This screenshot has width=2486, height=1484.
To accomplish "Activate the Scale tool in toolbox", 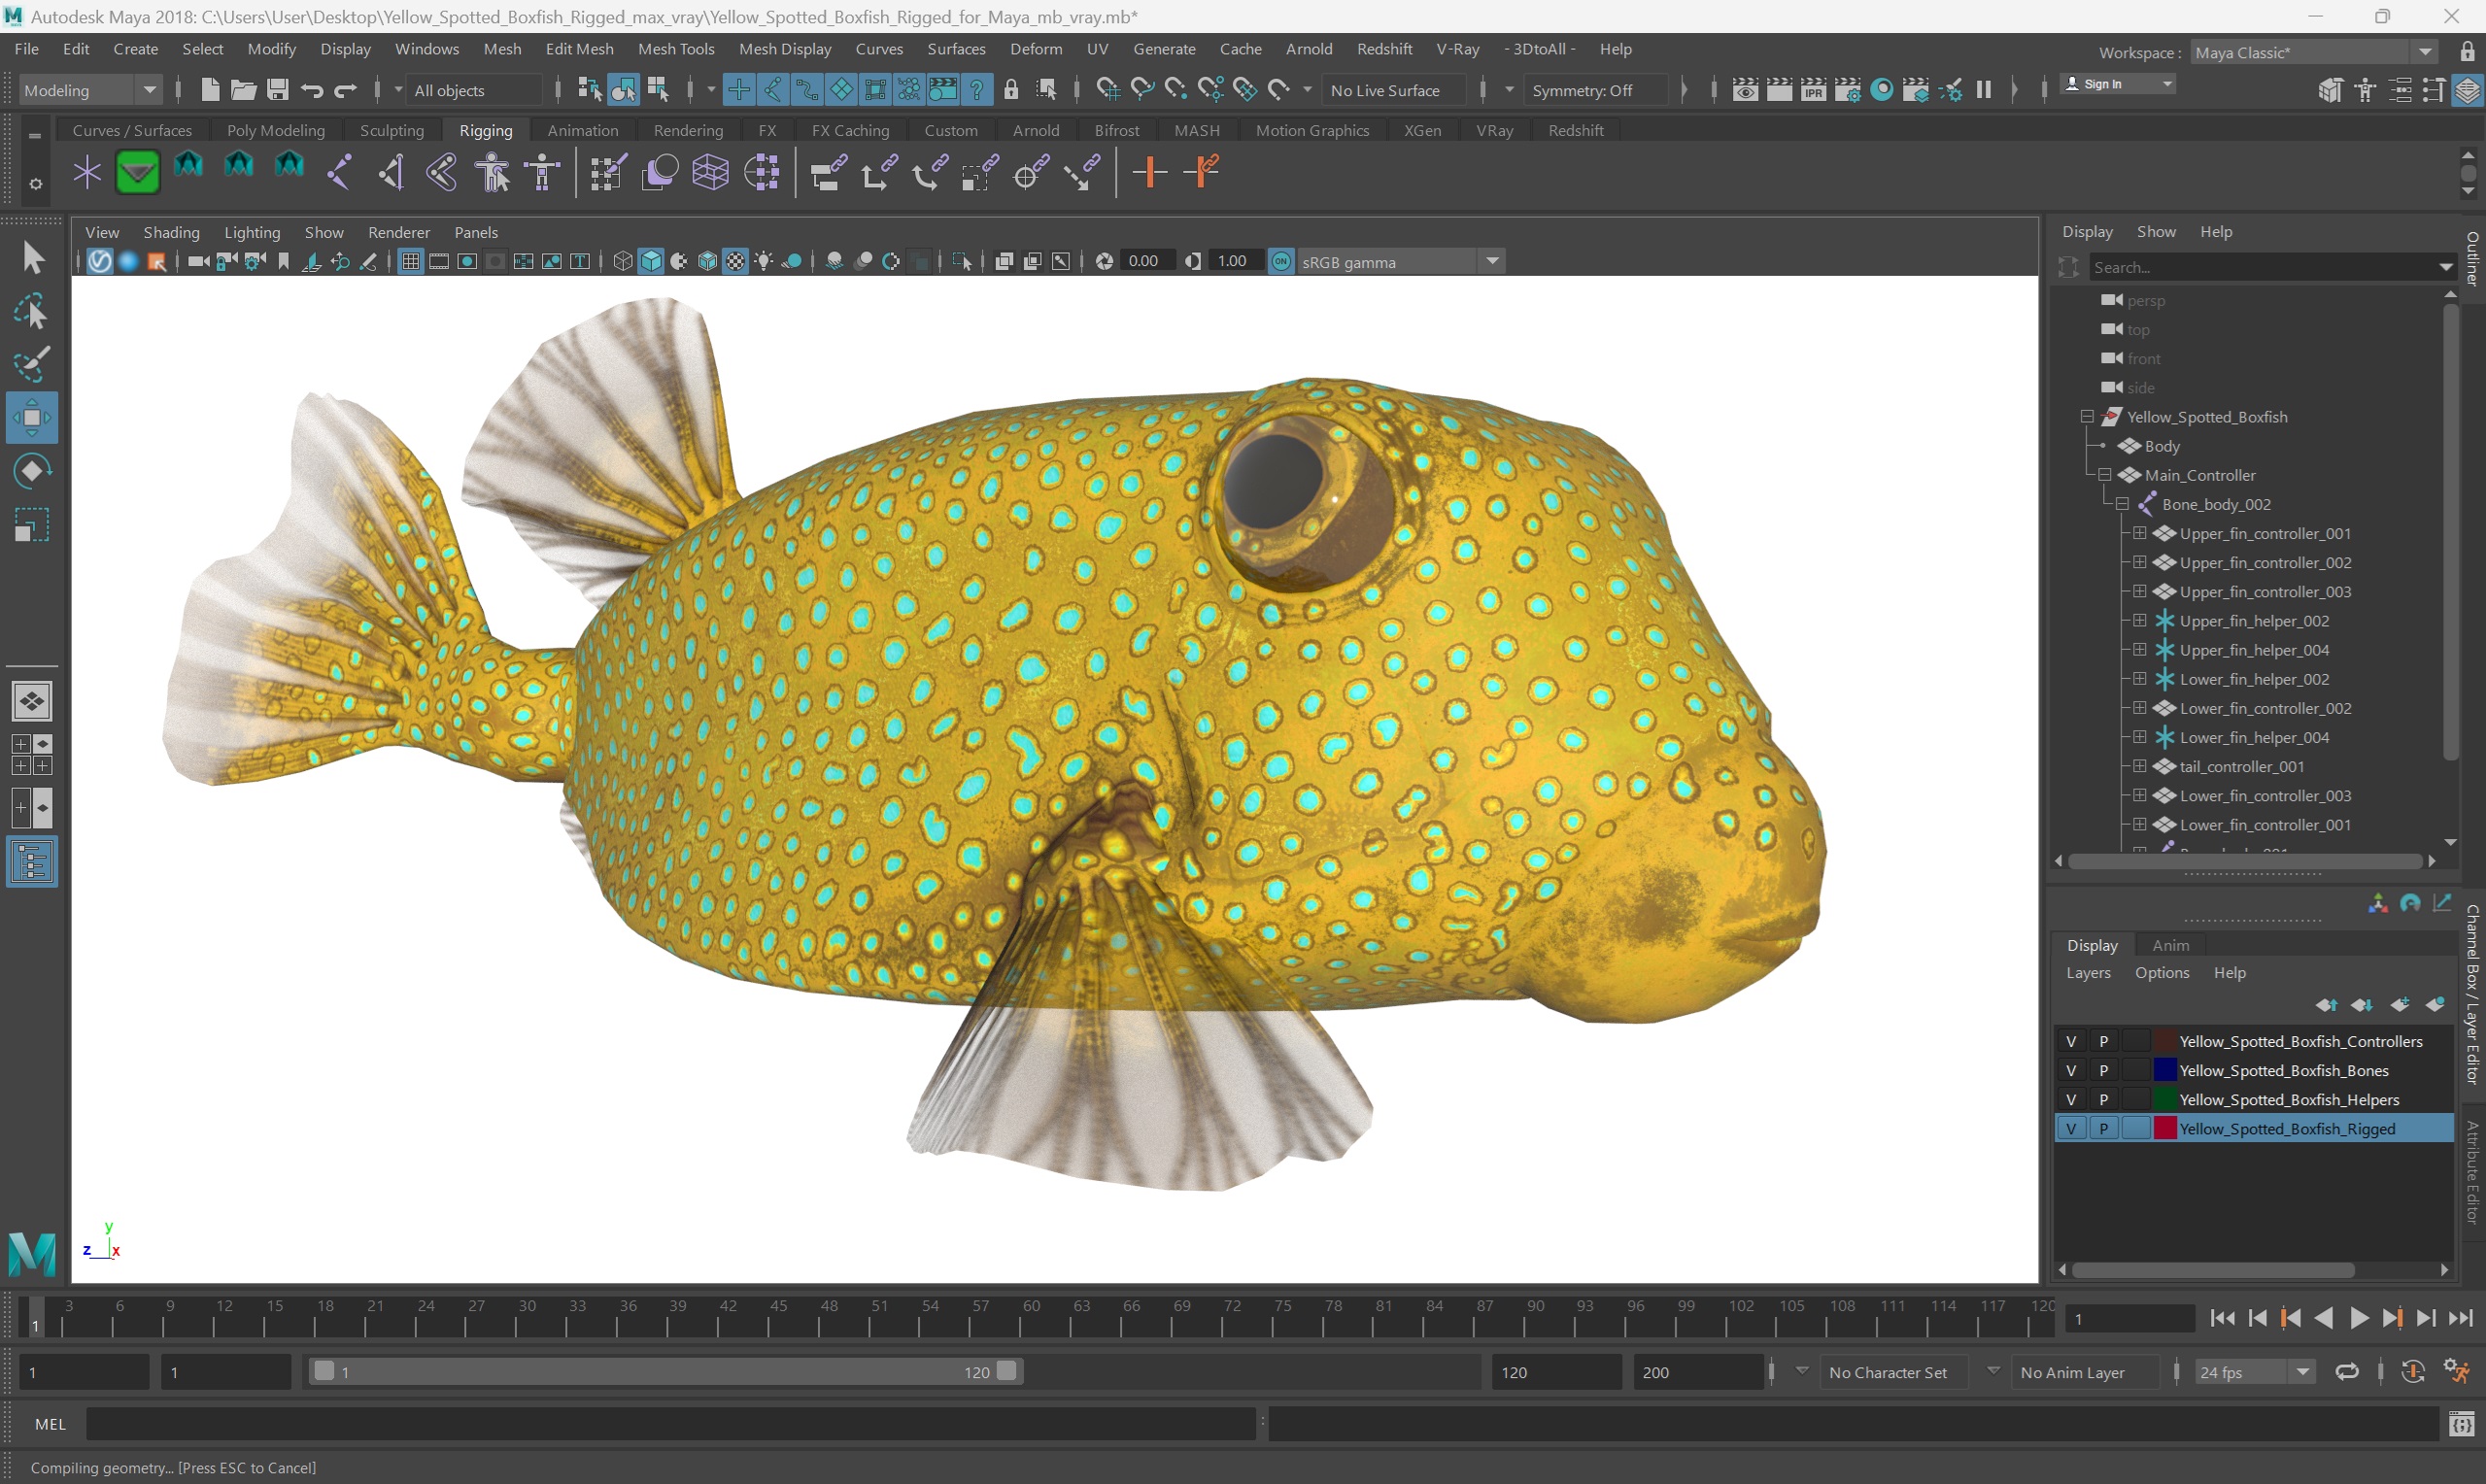I will pos(32,525).
